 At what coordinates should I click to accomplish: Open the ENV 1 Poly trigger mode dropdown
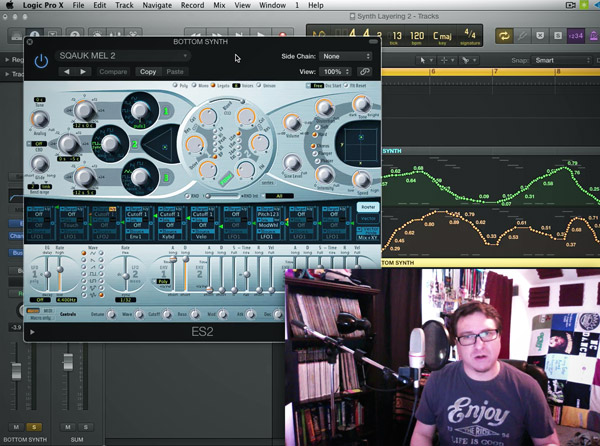coord(163,282)
